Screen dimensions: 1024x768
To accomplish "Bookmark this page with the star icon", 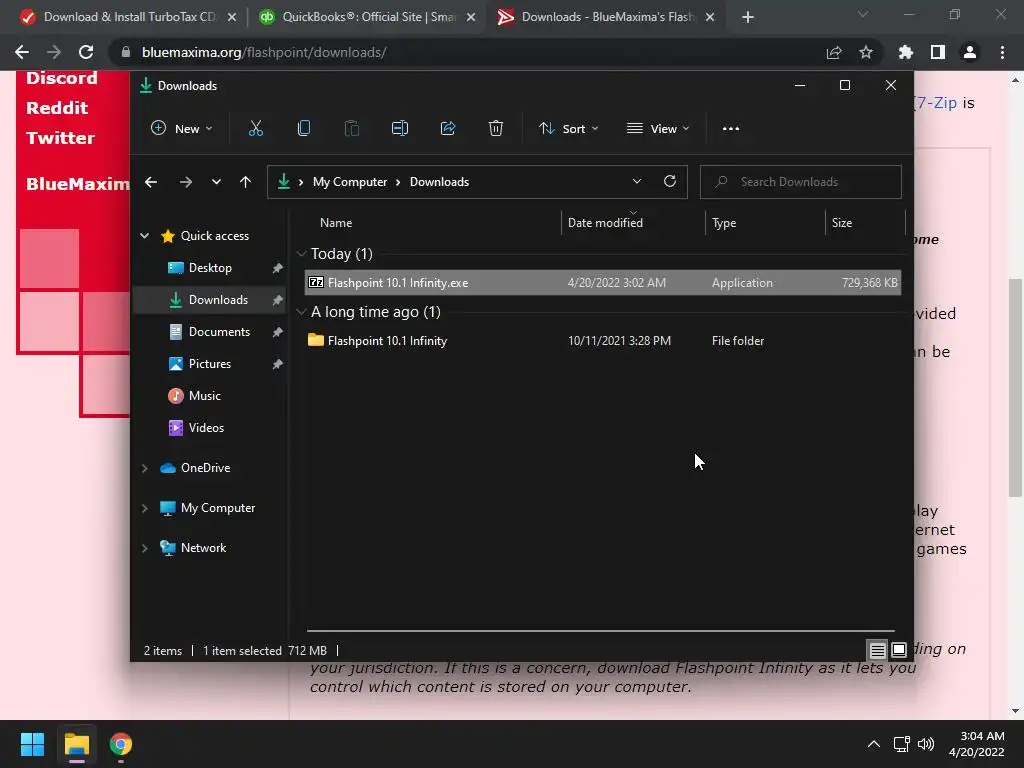I will point(866,52).
